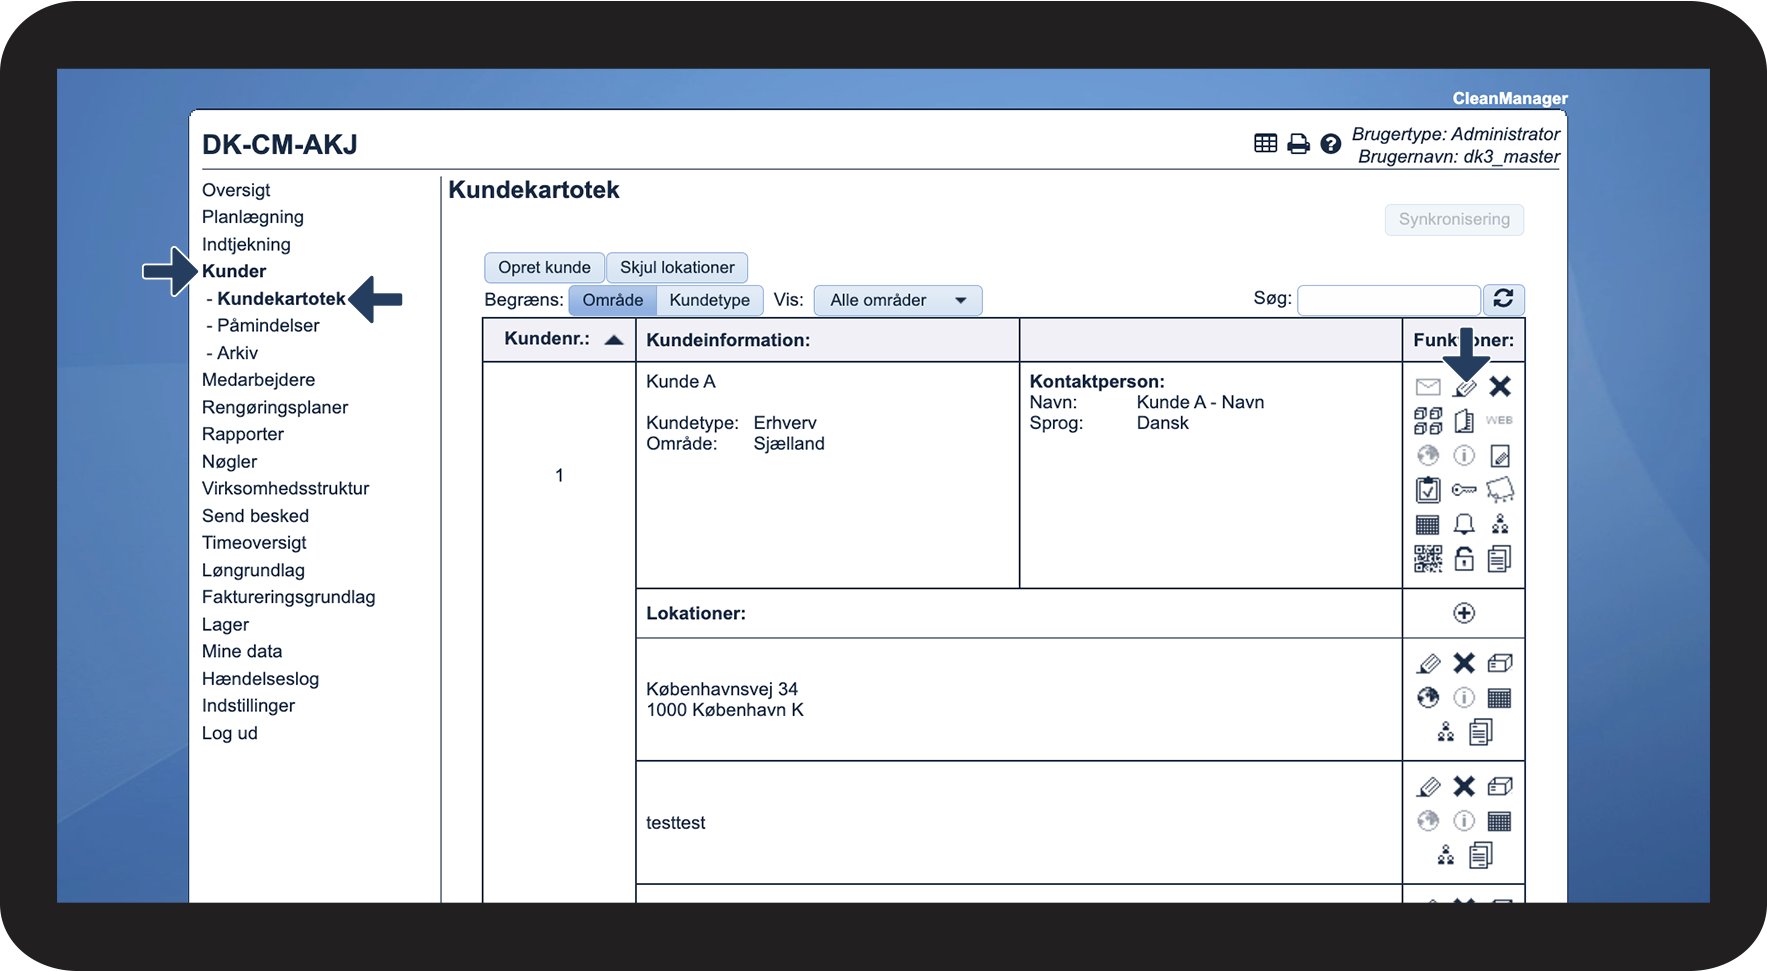Switch the Begræns filter to Kundetype

click(x=709, y=300)
